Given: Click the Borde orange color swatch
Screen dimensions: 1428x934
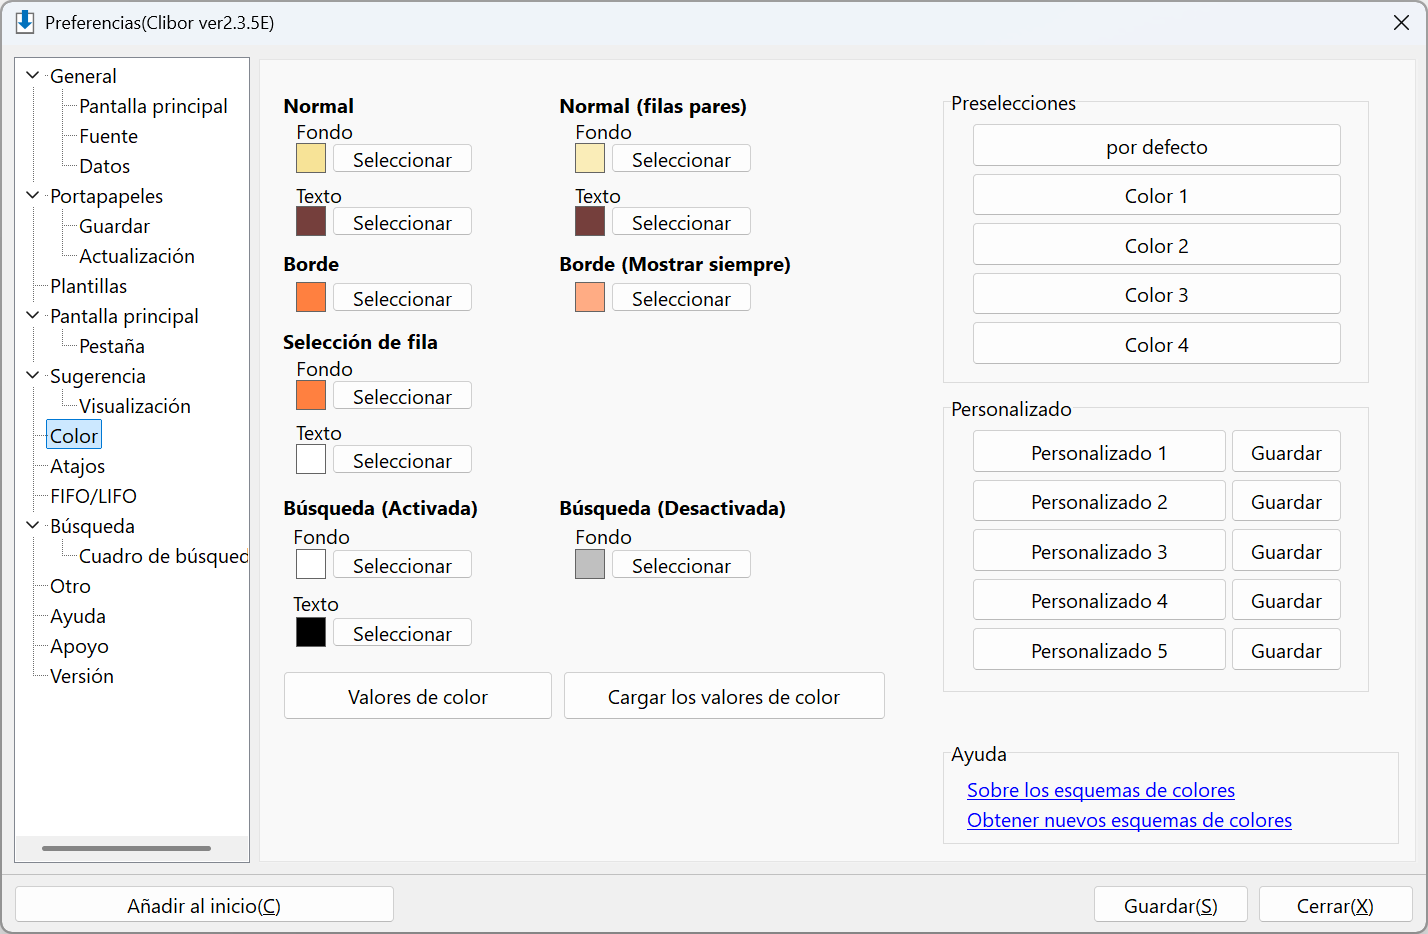Looking at the screenshot, I should (x=311, y=297).
